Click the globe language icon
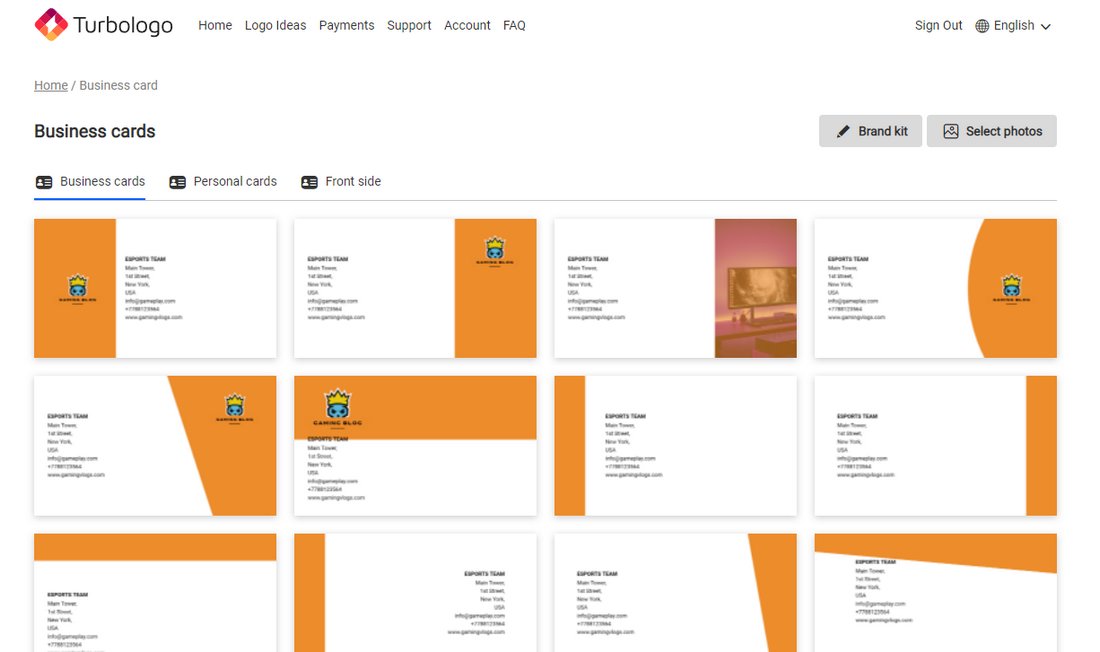The image size is (1100, 652). tap(982, 26)
